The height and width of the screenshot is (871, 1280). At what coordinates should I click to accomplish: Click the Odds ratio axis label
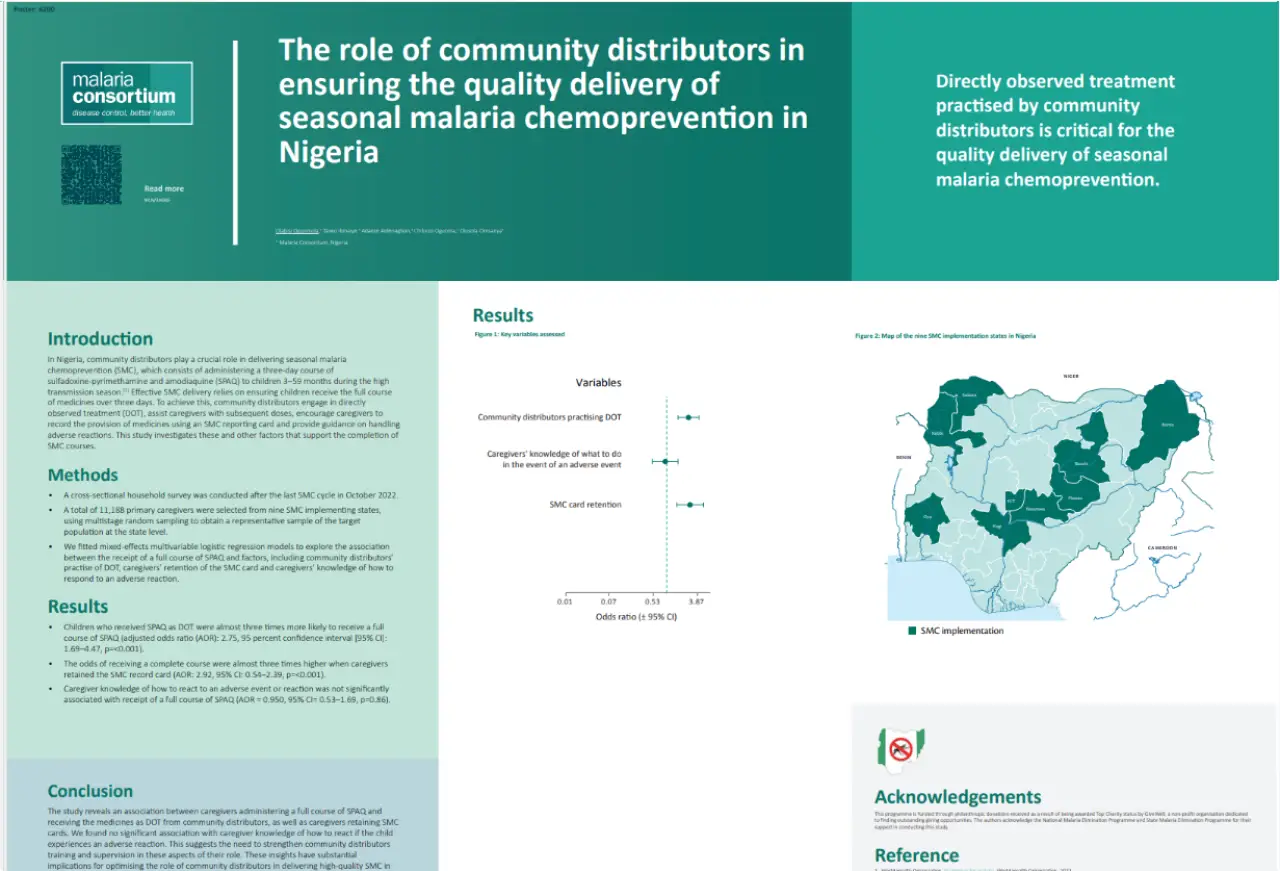pyautogui.click(x=636, y=617)
